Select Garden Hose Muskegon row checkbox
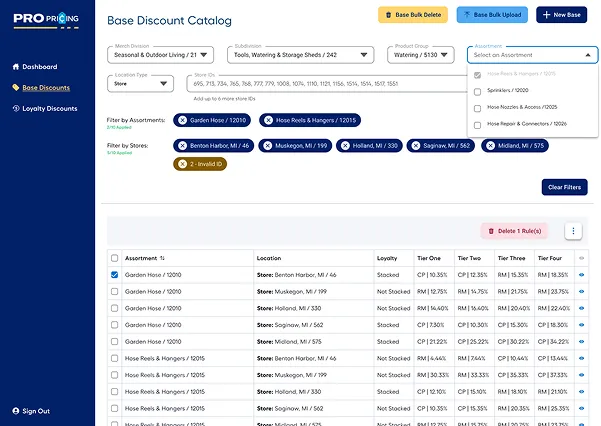Screen dimensions: 601x426 click(115, 291)
